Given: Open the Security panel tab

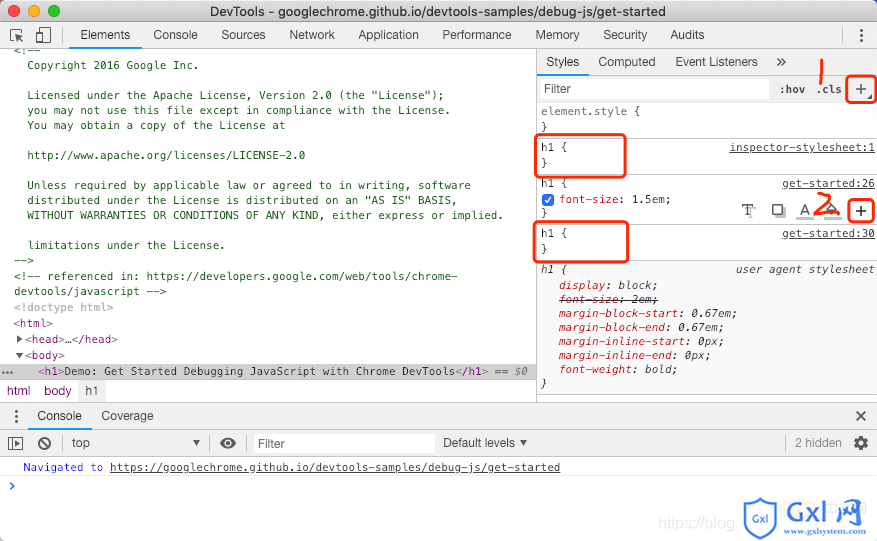Looking at the screenshot, I should (x=625, y=35).
